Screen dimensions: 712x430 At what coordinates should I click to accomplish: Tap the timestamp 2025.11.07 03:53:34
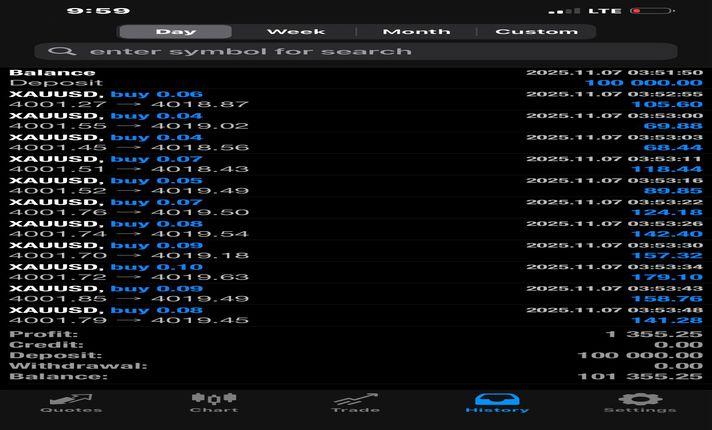tap(614, 267)
